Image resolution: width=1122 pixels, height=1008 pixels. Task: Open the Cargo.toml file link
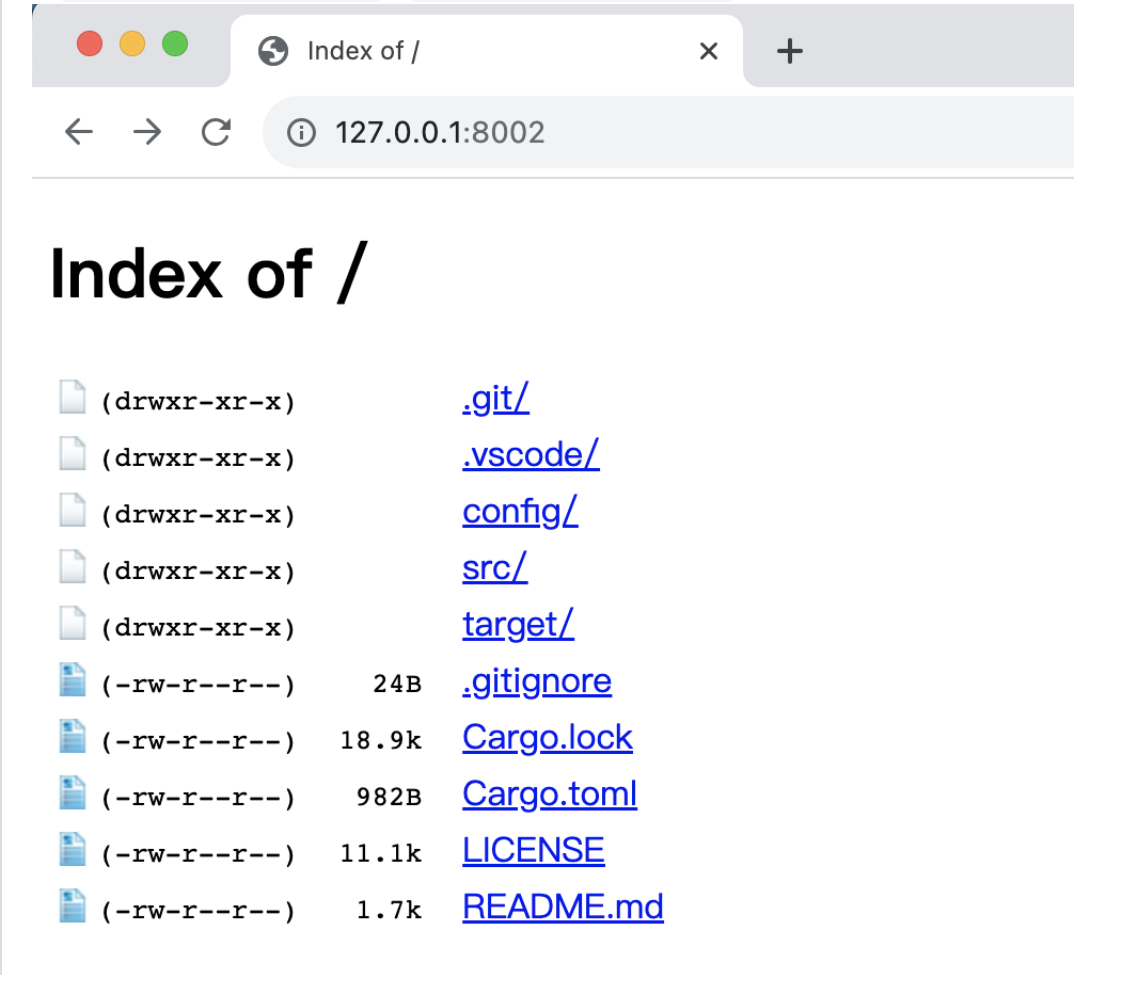point(549,794)
